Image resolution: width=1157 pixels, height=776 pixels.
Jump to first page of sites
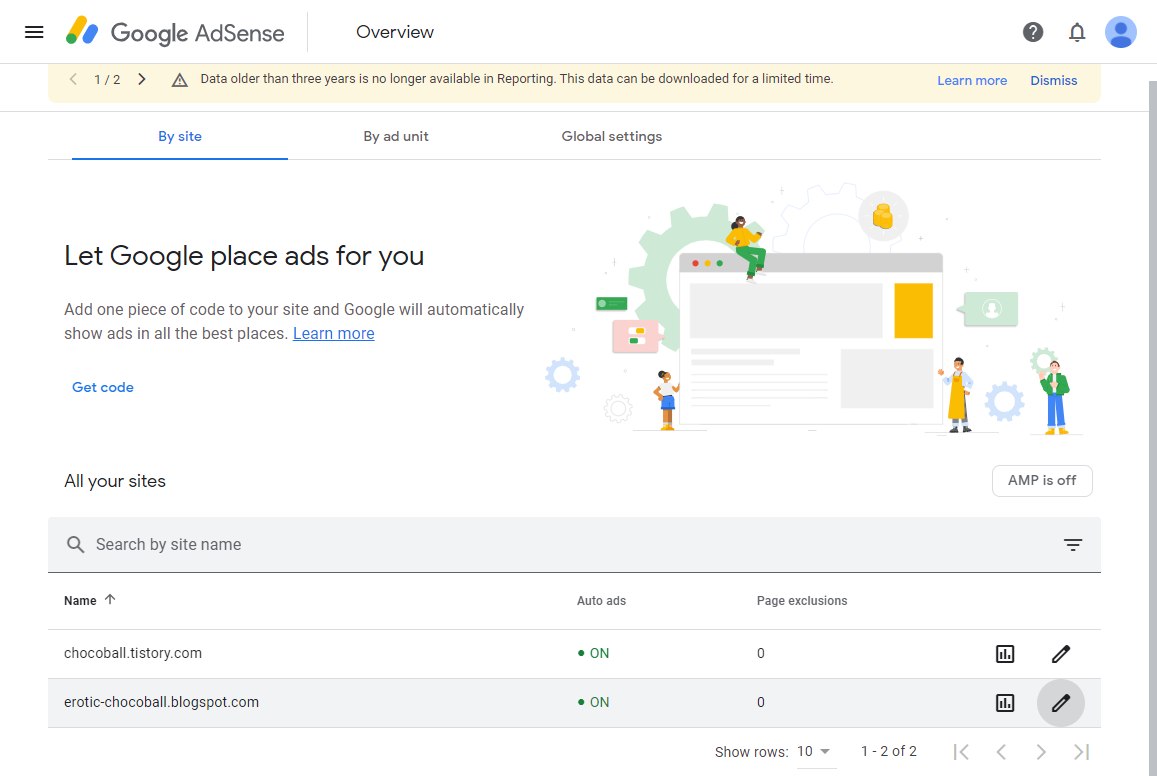point(961,752)
